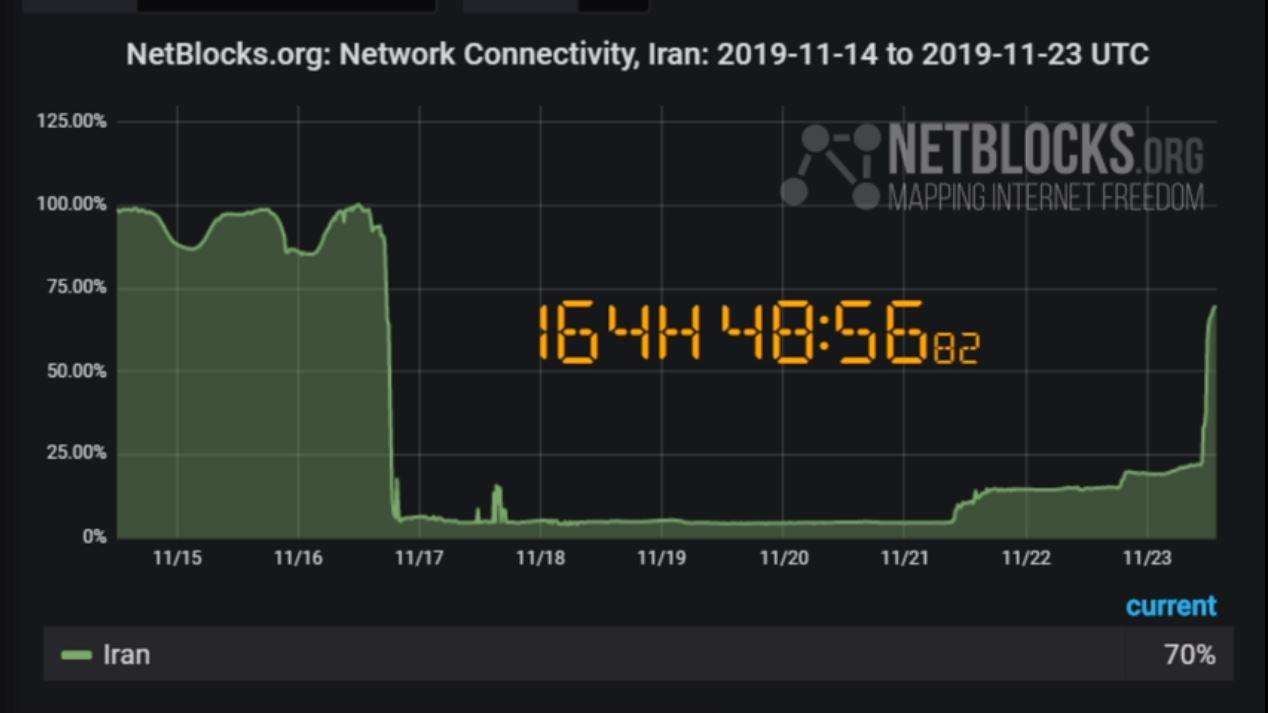
Task: Click the 125.00% y-axis label
Action: click(x=72, y=121)
